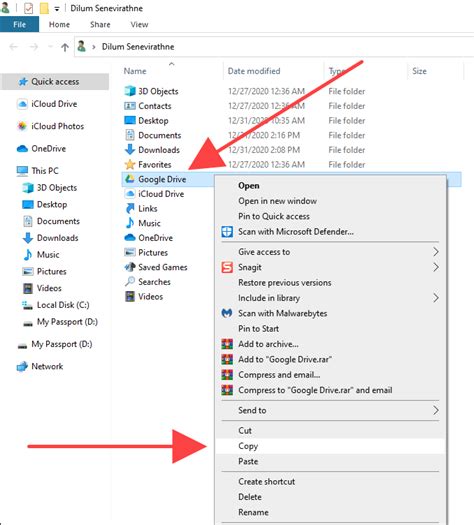The height and width of the screenshot is (525, 474).
Task: Select Pictures under This PC in sidebar
Action: click(x=52, y=272)
